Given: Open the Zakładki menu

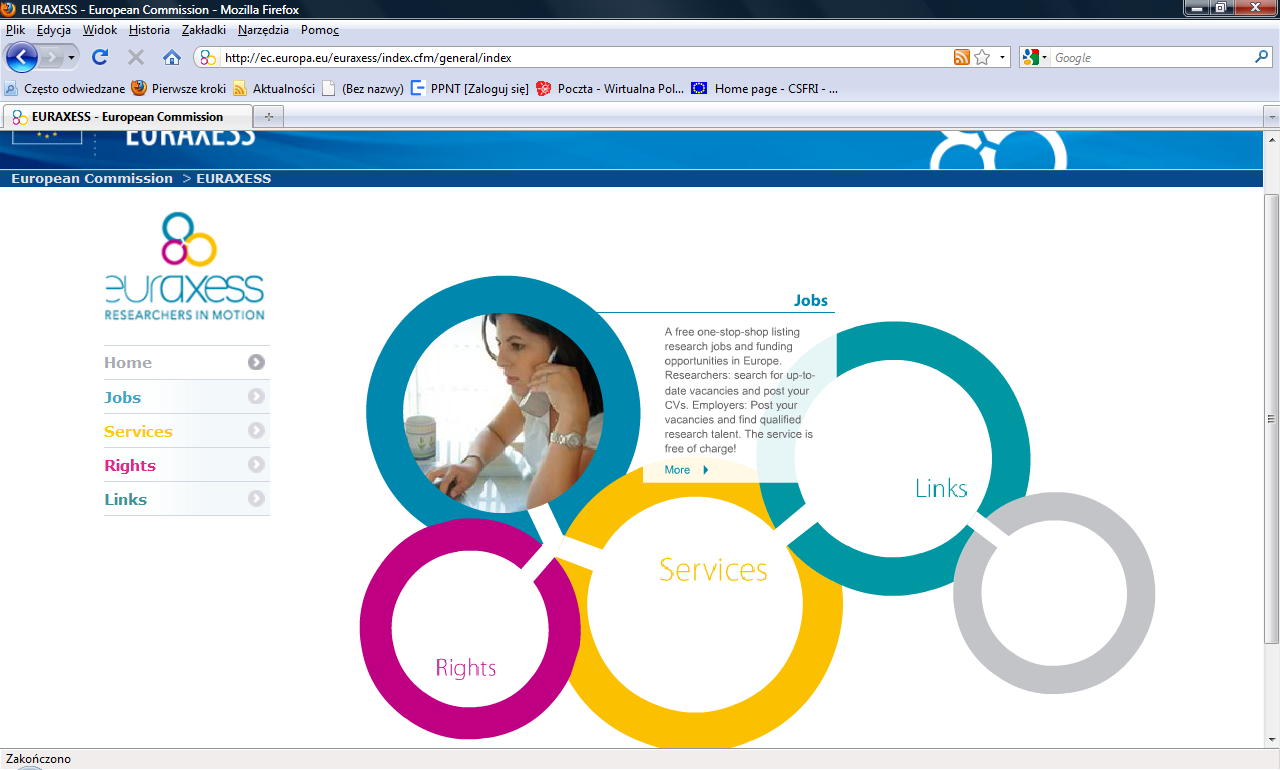Looking at the screenshot, I should pyautogui.click(x=205, y=30).
